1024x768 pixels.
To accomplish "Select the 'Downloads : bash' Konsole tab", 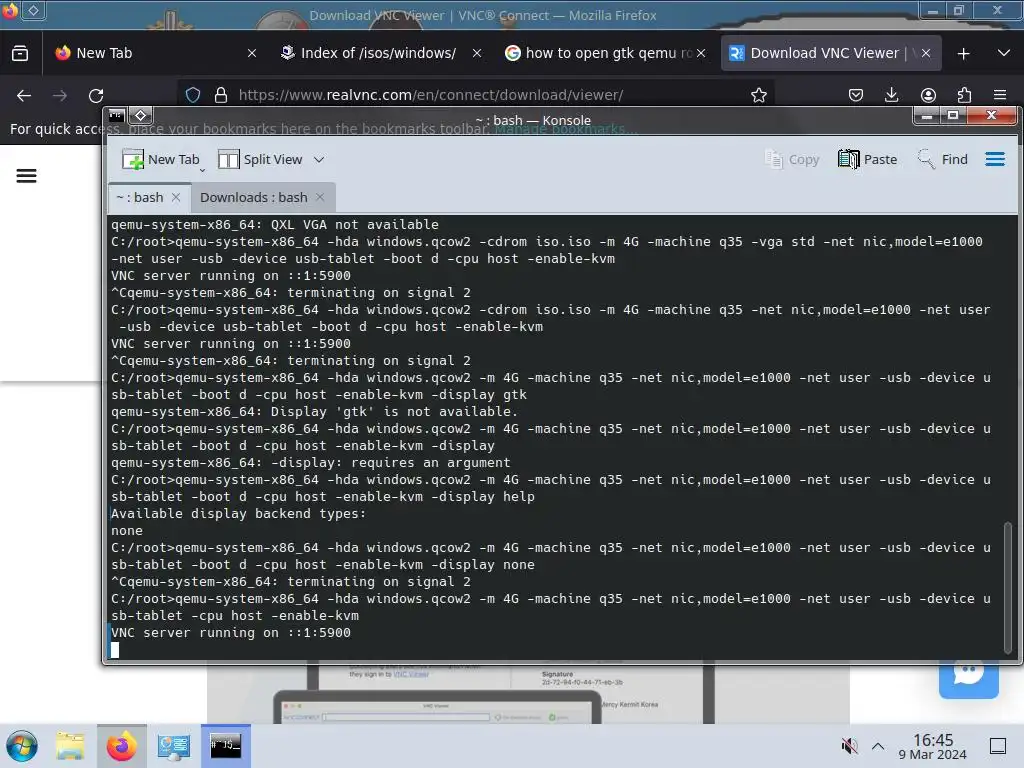I will (263, 197).
